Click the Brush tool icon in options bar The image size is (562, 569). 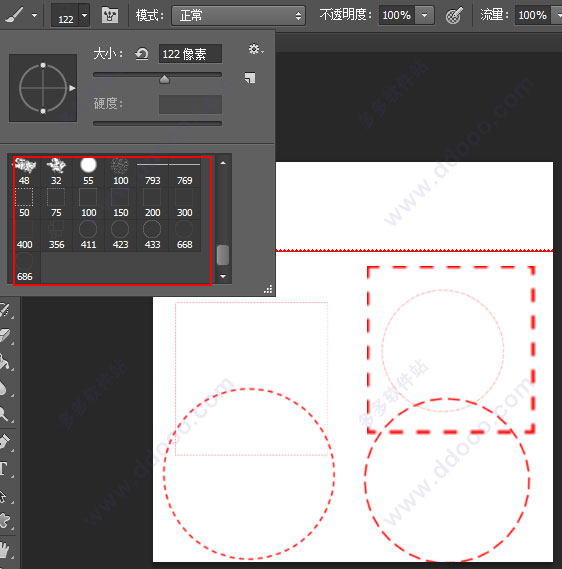pos(15,15)
